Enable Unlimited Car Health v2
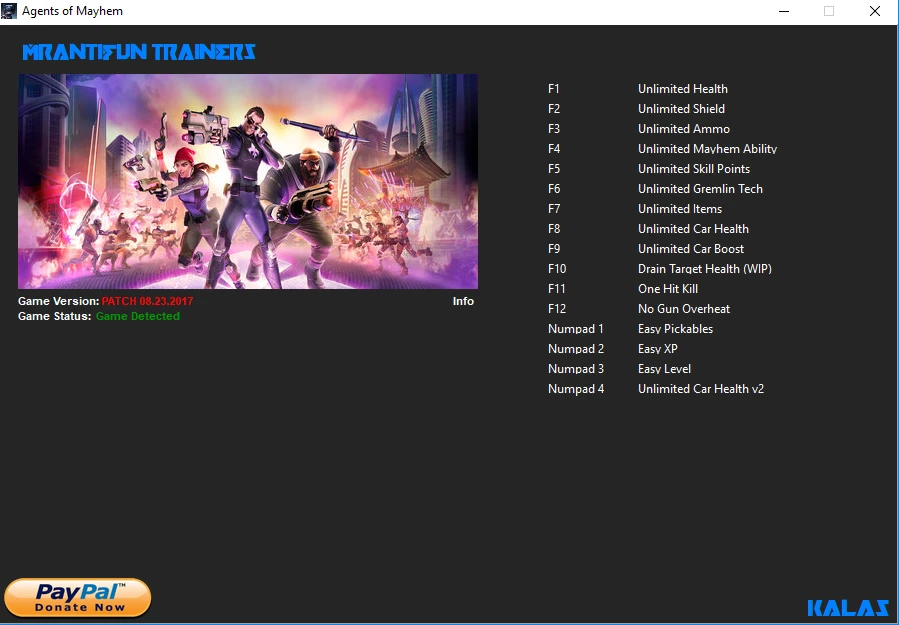 (x=701, y=388)
